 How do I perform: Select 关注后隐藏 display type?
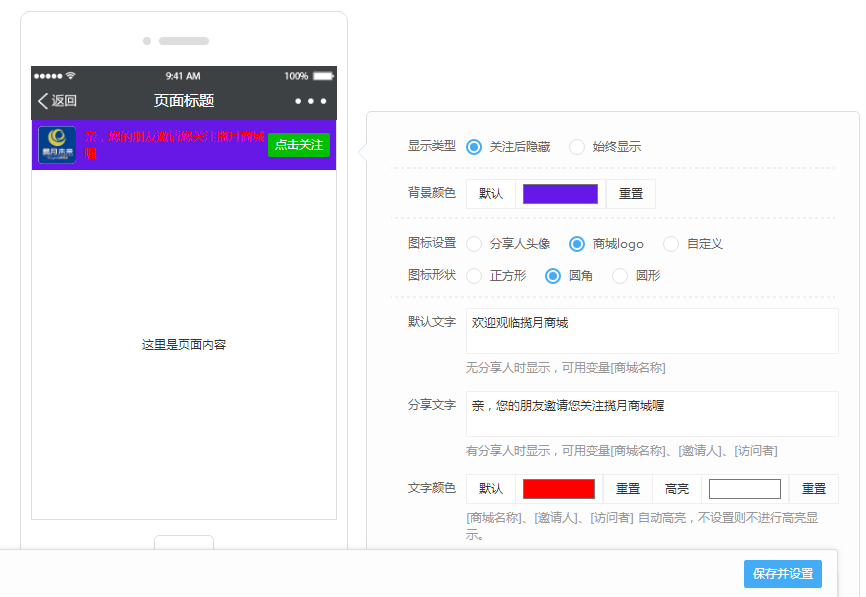[x=474, y=147]
